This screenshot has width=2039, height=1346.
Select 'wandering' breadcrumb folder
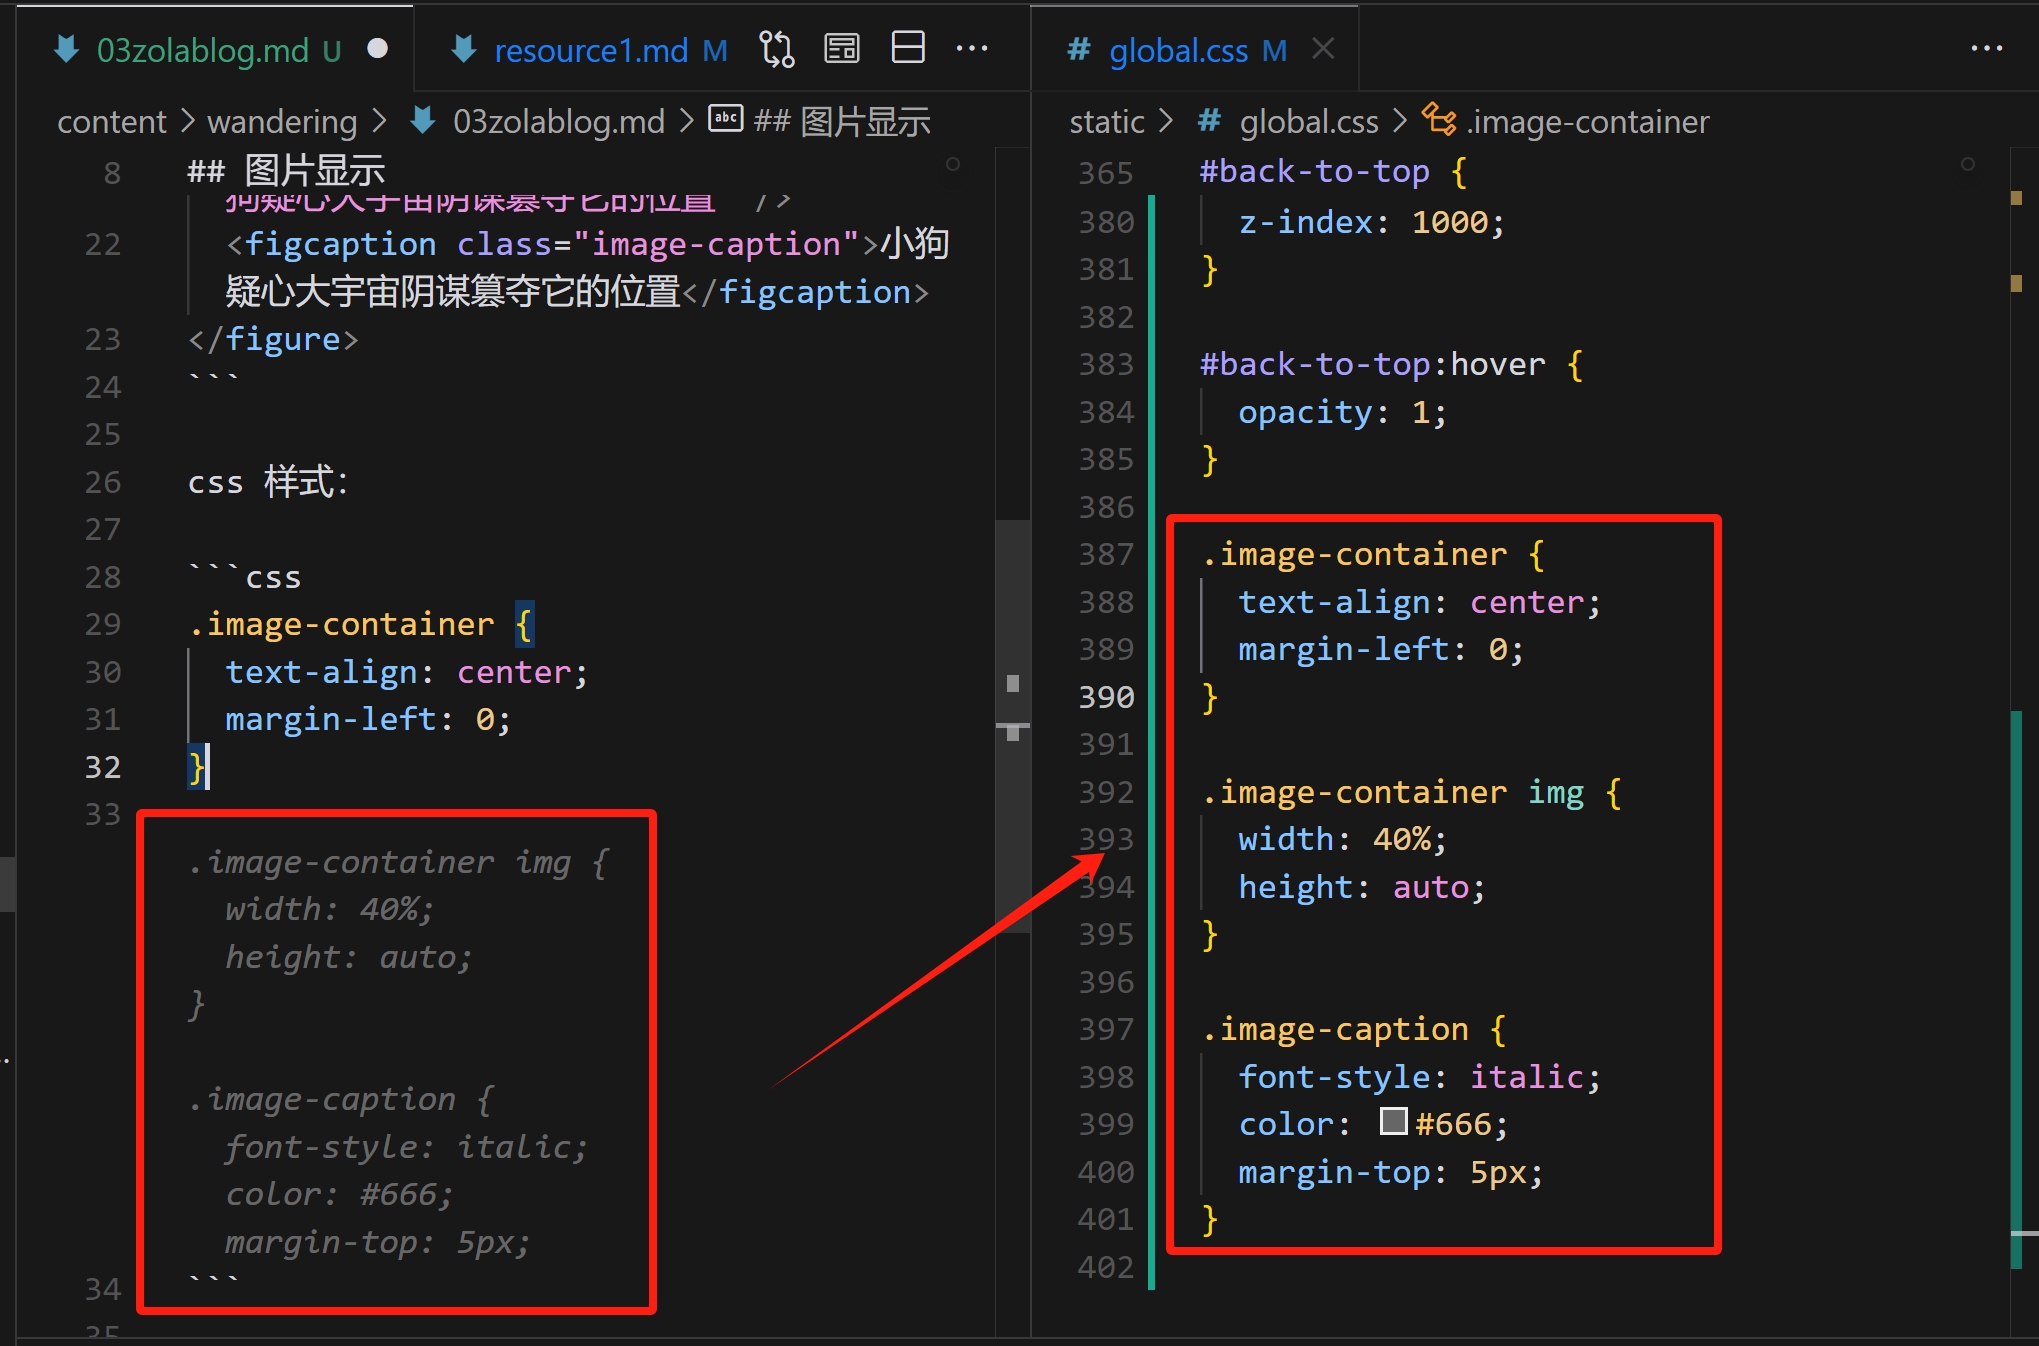coord(282,121)
